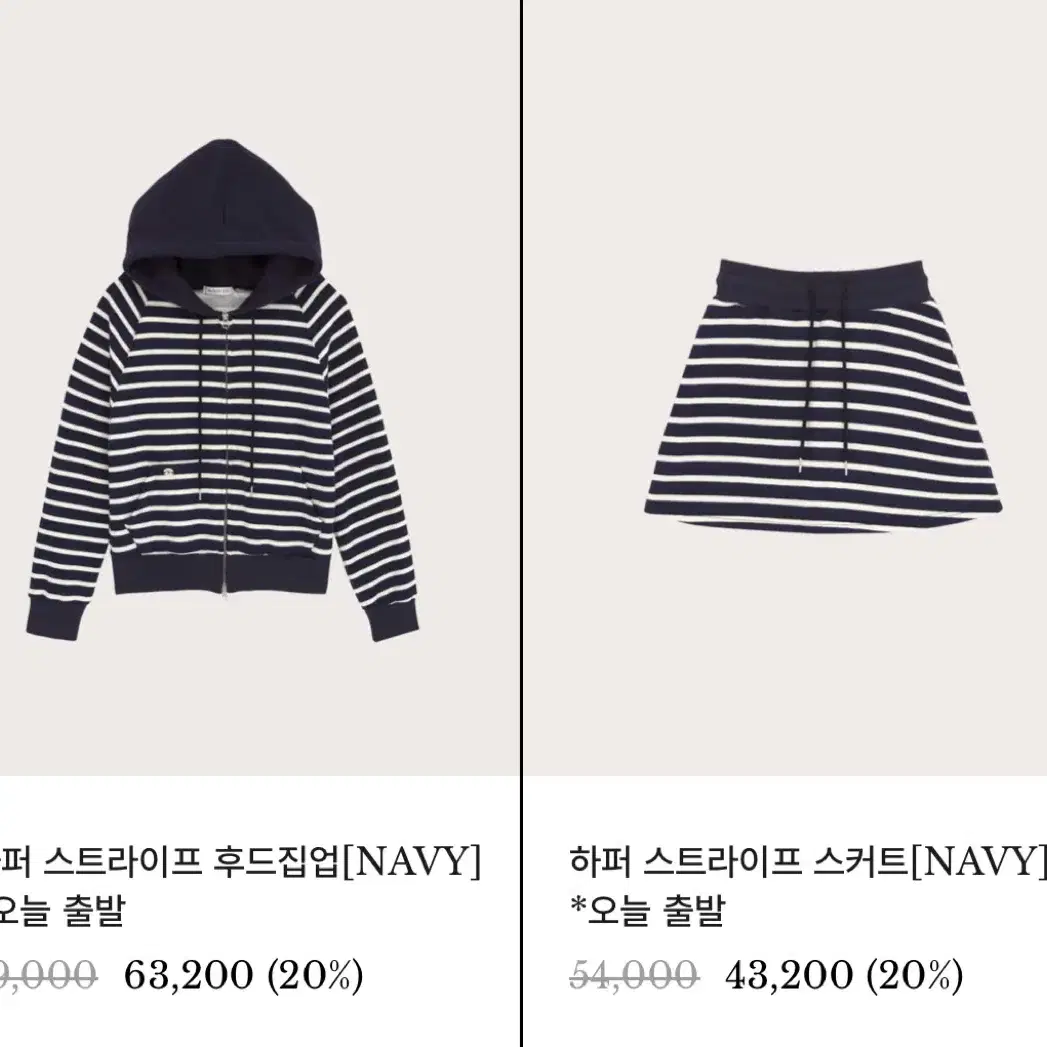Image resolution: width=1047 pixels, height=1047 pixels.
Task: Click the hoodie's right sleeve cuff
Action: coord(394,623)
